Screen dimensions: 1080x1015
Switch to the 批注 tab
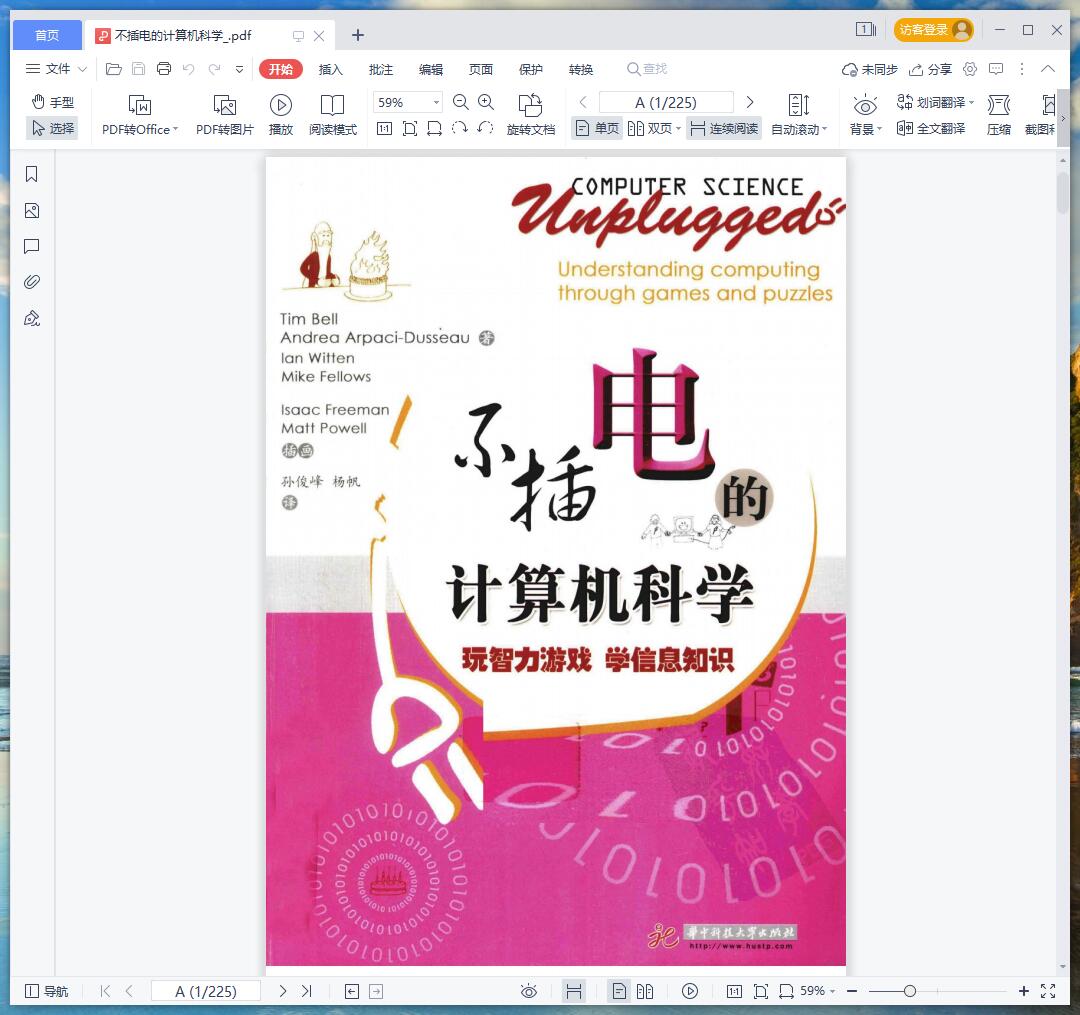381,70
